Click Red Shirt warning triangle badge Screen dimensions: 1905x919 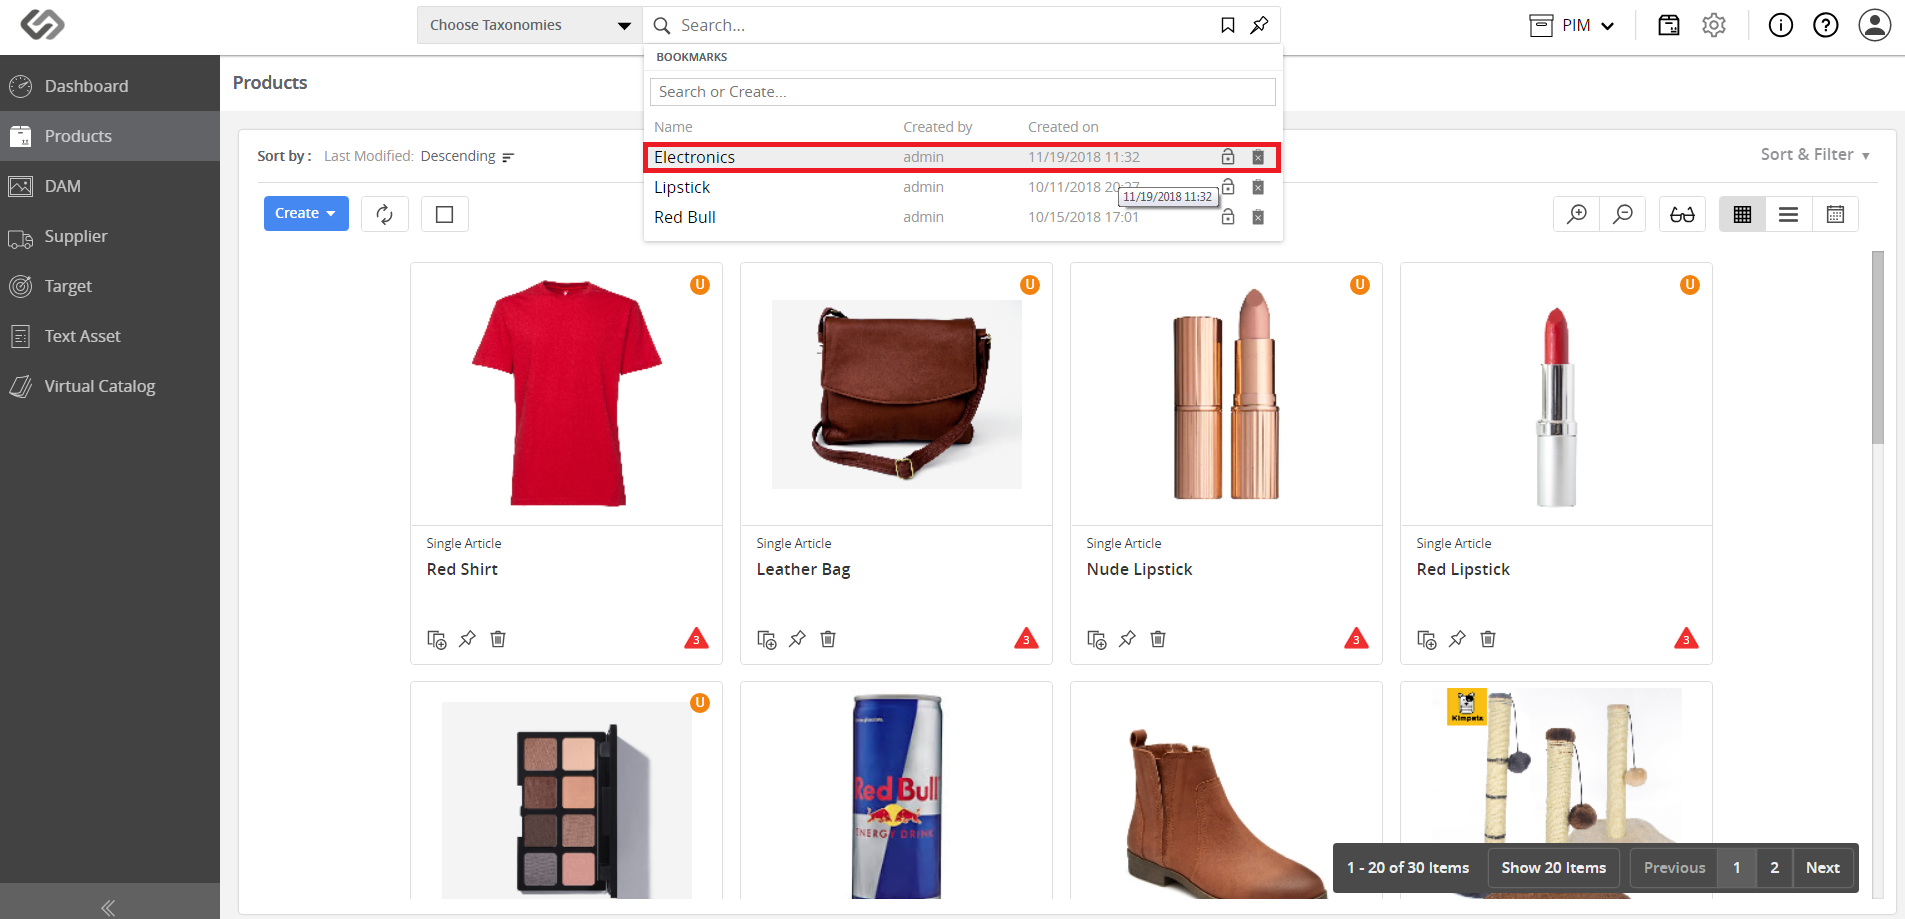tap(696, 638)
